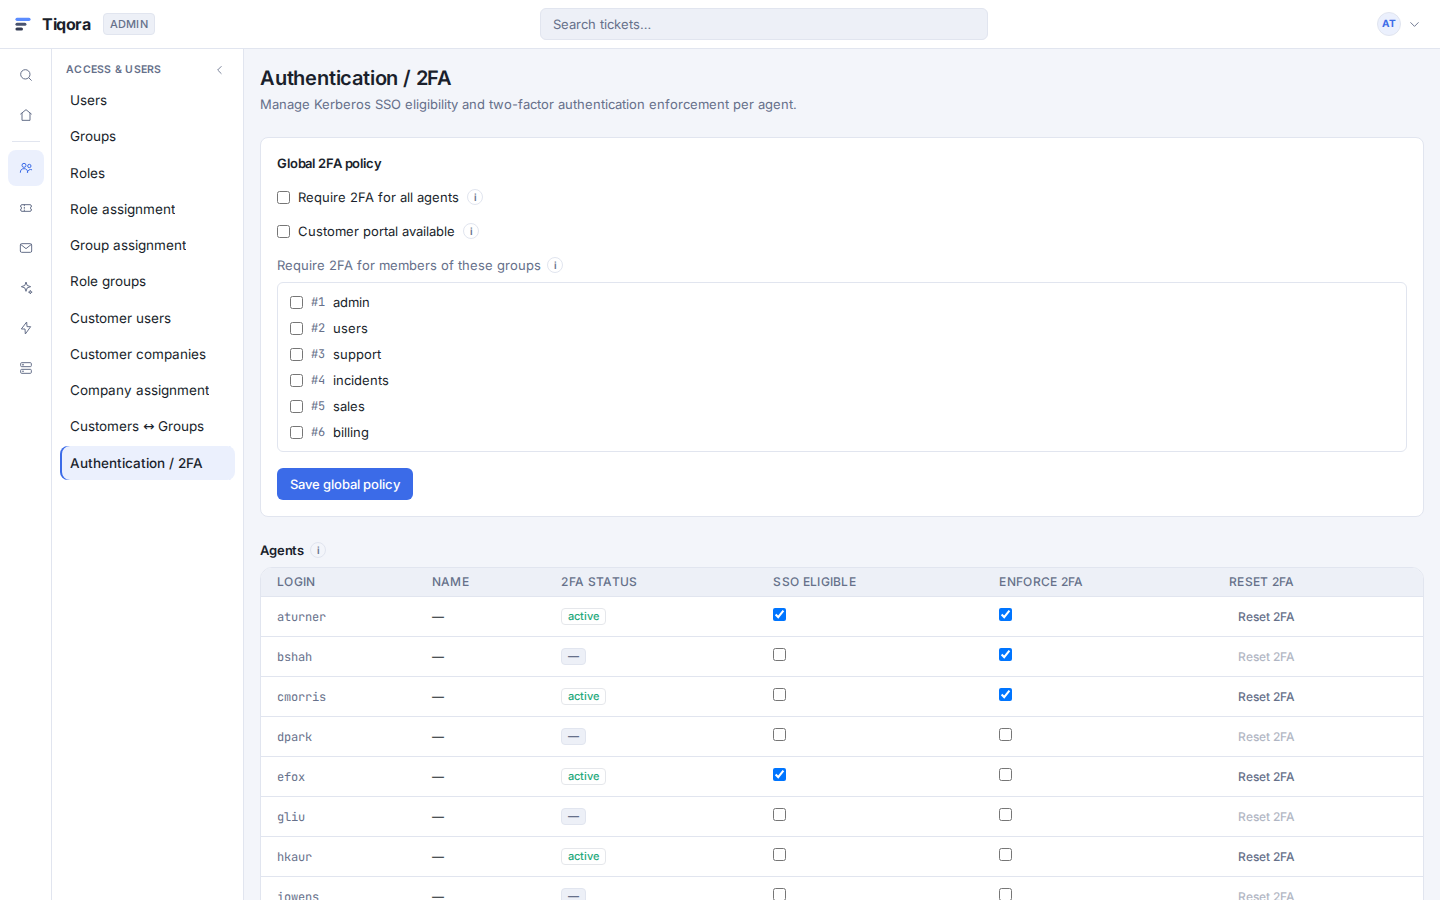
Task: Enable Require 2FA for all agents checkbox
Action: (284, 198)
